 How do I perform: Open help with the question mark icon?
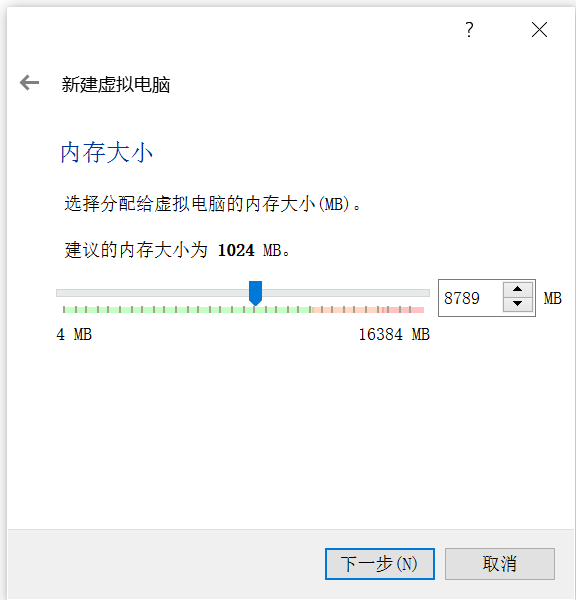click(x=469, y=29)
